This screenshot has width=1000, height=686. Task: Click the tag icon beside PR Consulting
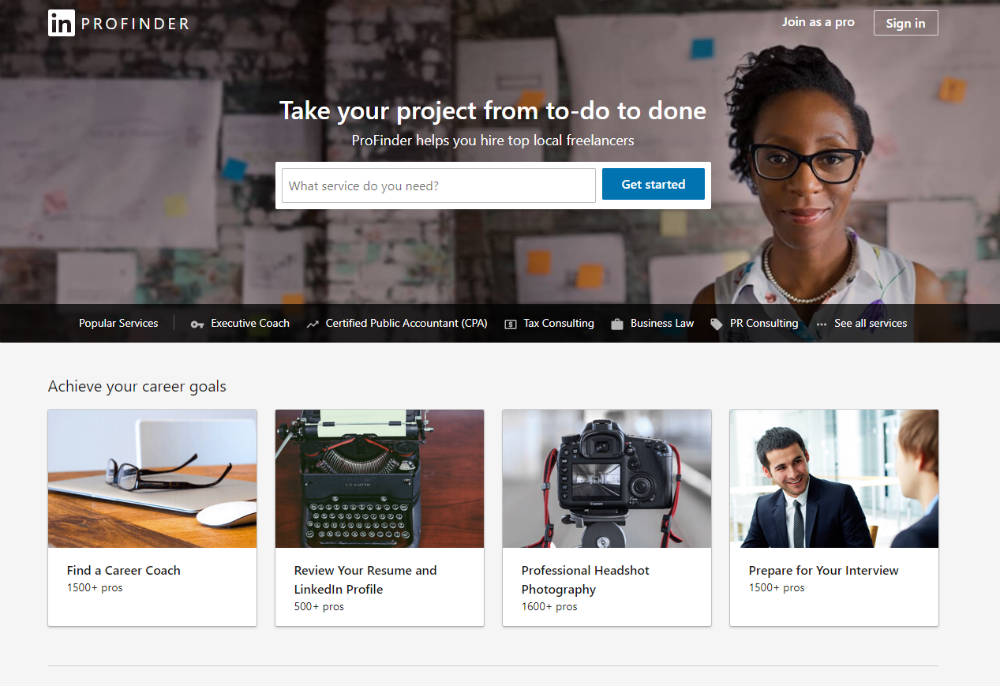click(x=717, y=324)
